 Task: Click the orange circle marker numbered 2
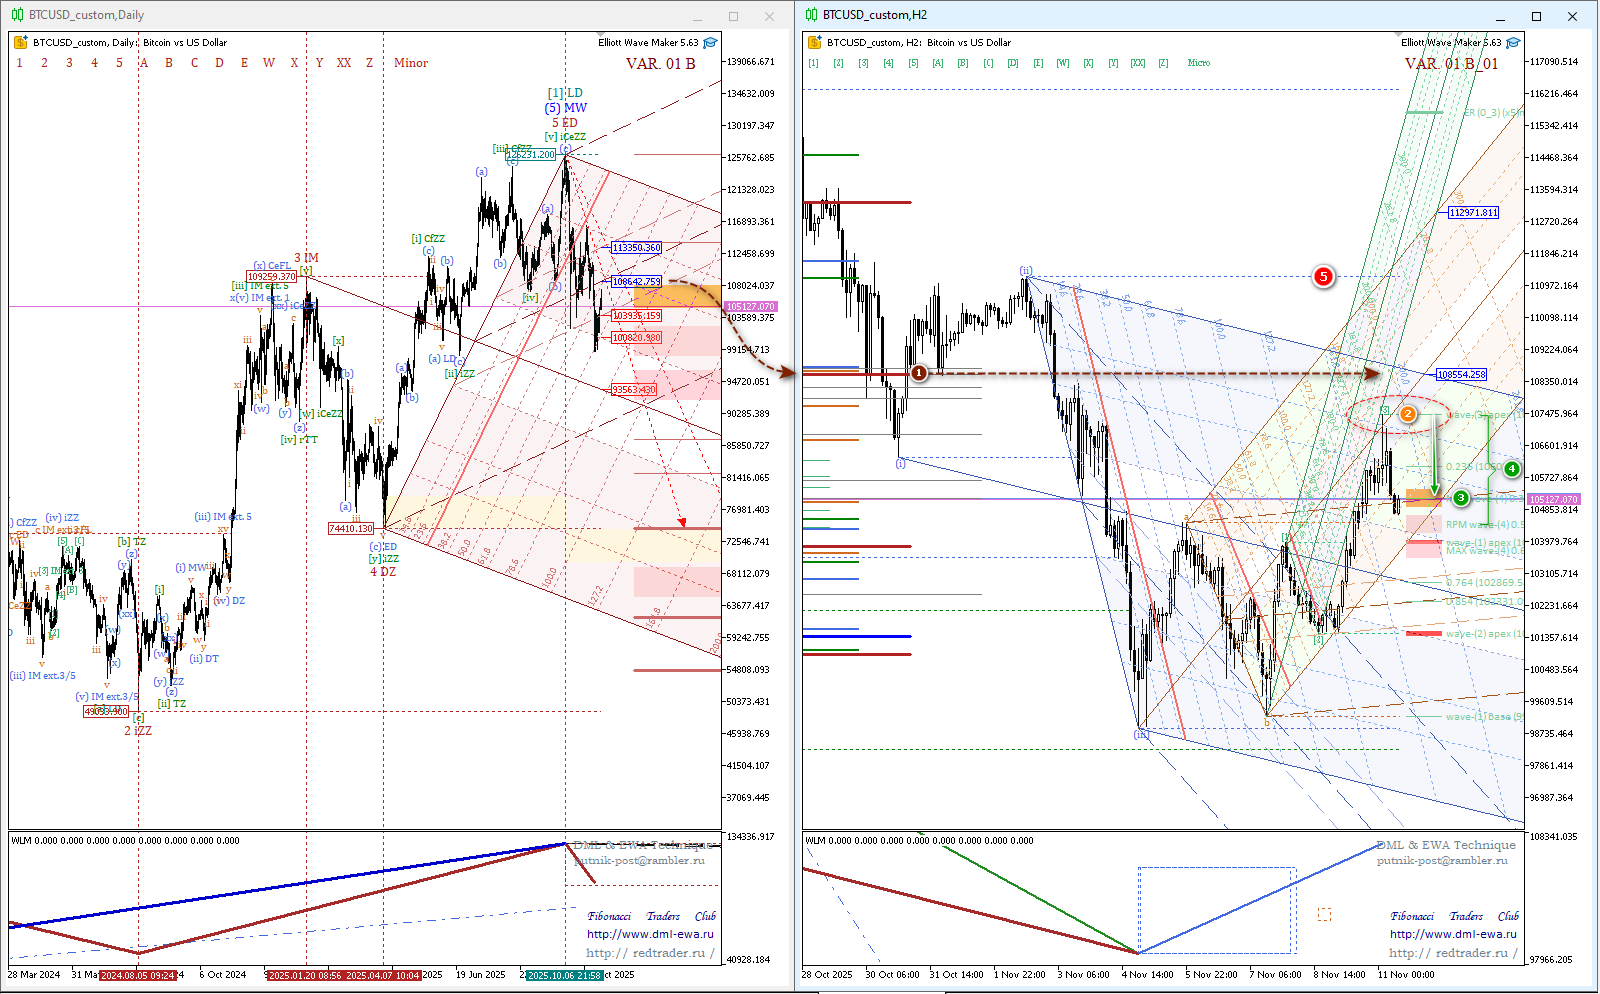[1407, 414]
